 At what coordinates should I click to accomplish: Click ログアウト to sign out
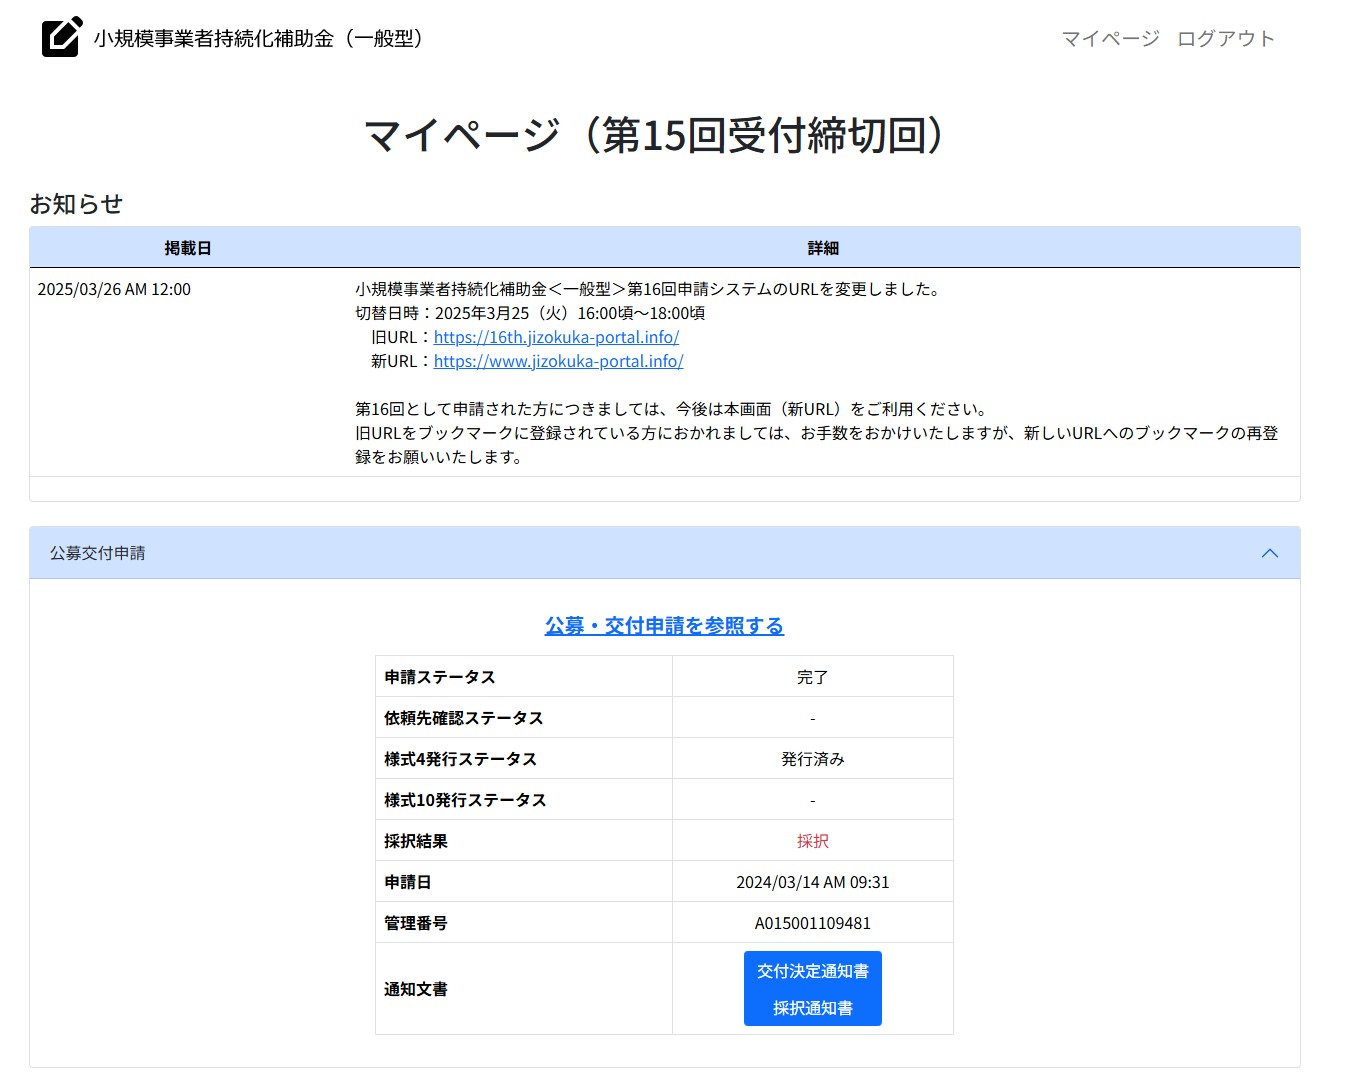pos(1226,38)
